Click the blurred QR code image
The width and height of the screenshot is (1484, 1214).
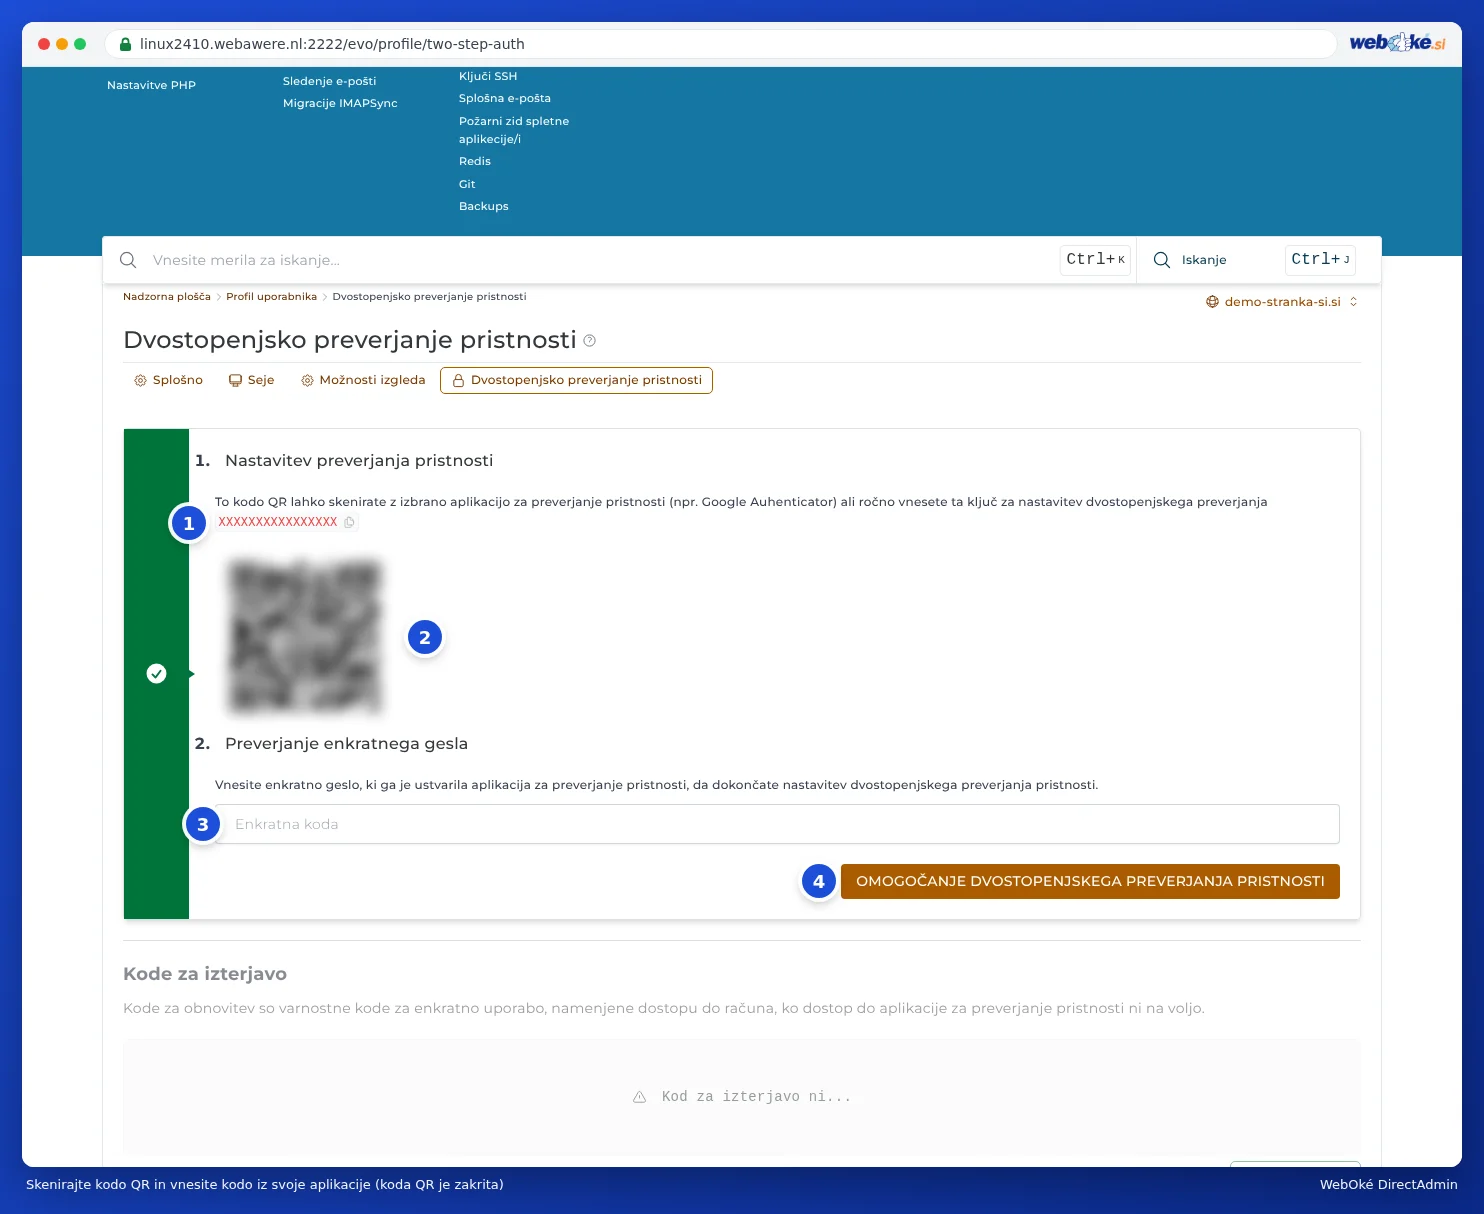[x=305, y=637]
